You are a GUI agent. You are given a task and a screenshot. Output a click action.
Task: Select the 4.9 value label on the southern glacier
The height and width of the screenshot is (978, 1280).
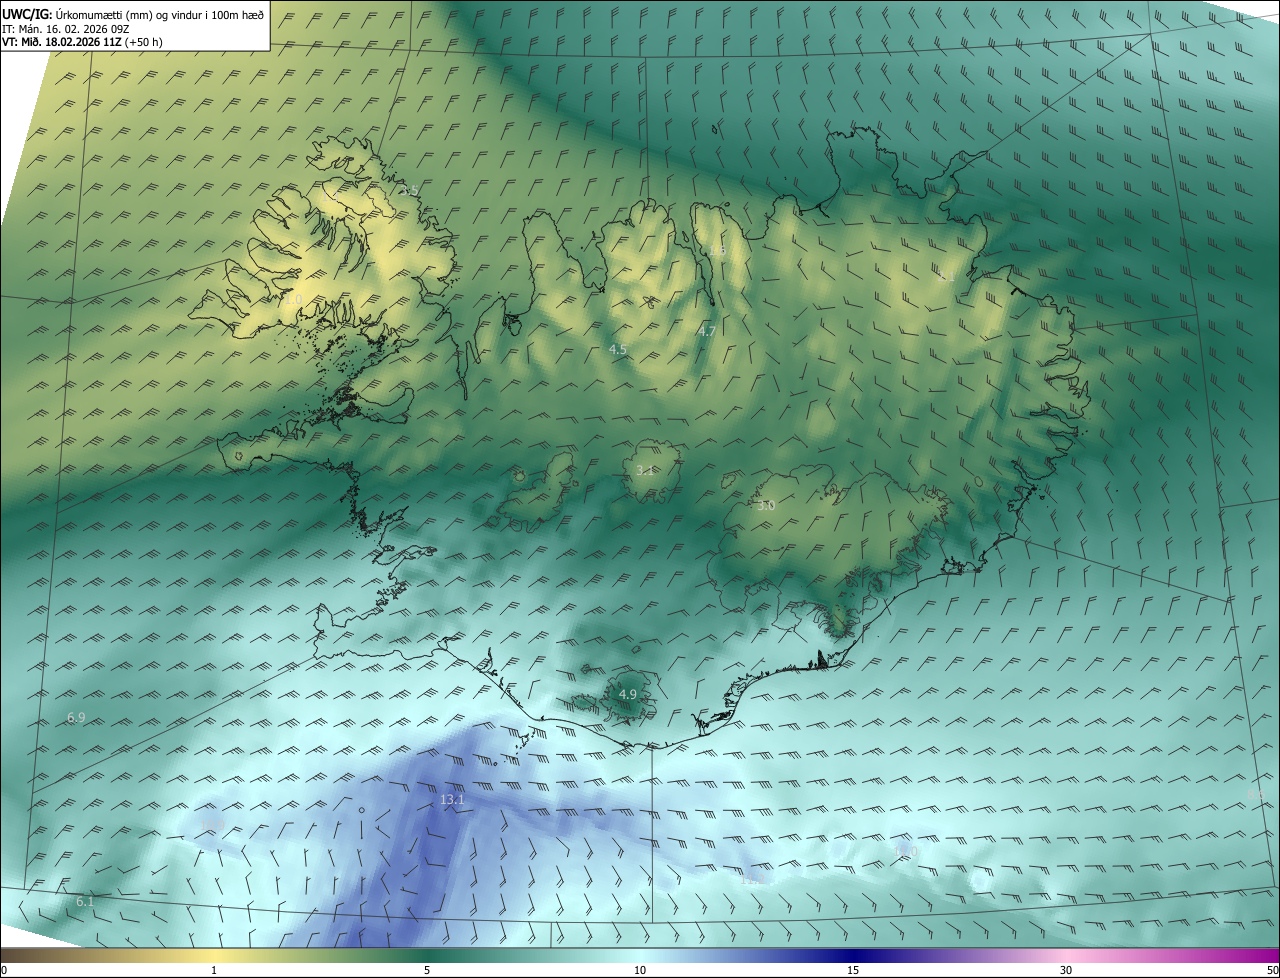[x=628, y=694]
